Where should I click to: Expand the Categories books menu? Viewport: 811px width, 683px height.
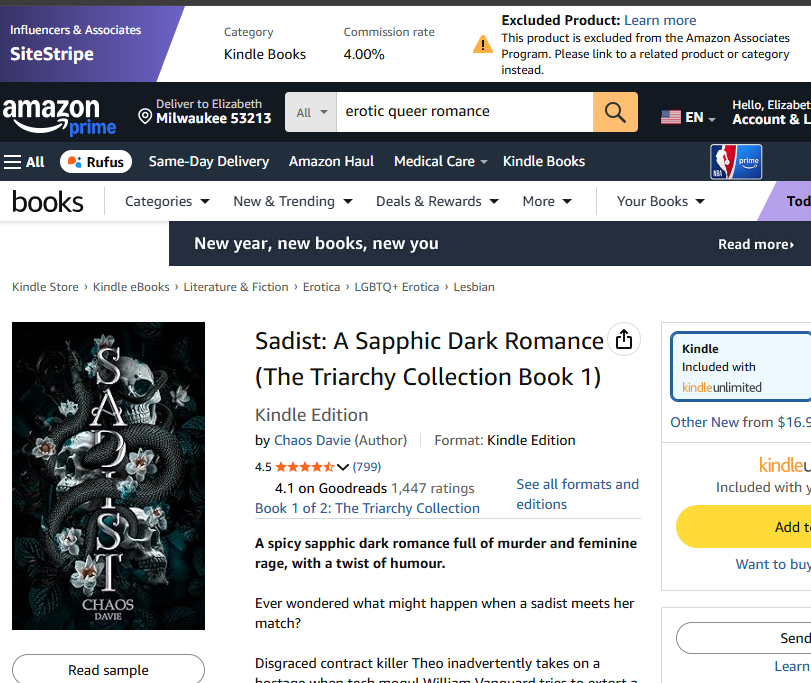click(167, 201)
